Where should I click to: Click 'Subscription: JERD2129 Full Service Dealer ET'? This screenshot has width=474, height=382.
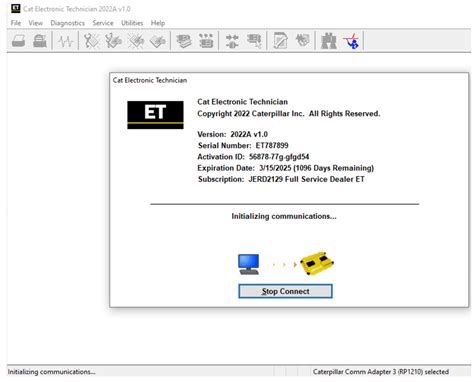[281, 179]
